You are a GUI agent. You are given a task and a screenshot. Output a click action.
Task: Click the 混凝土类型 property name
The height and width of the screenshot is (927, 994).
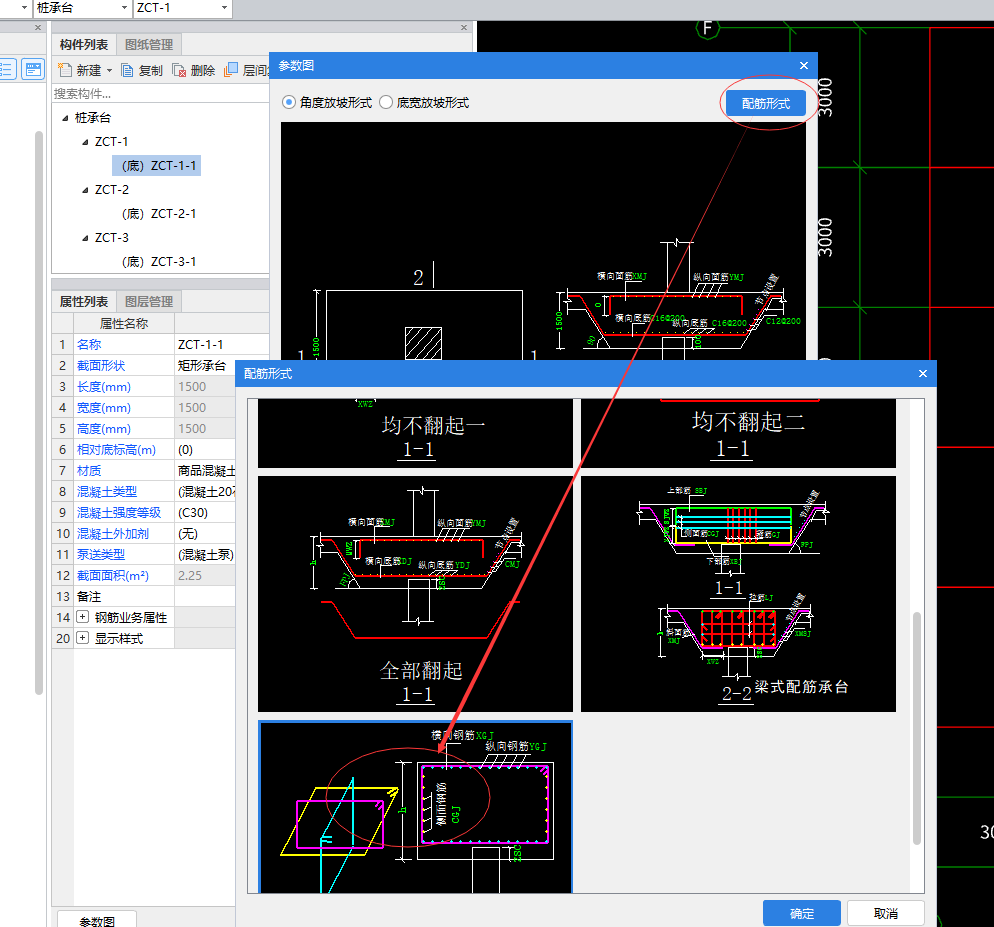(x=106, y=491)
